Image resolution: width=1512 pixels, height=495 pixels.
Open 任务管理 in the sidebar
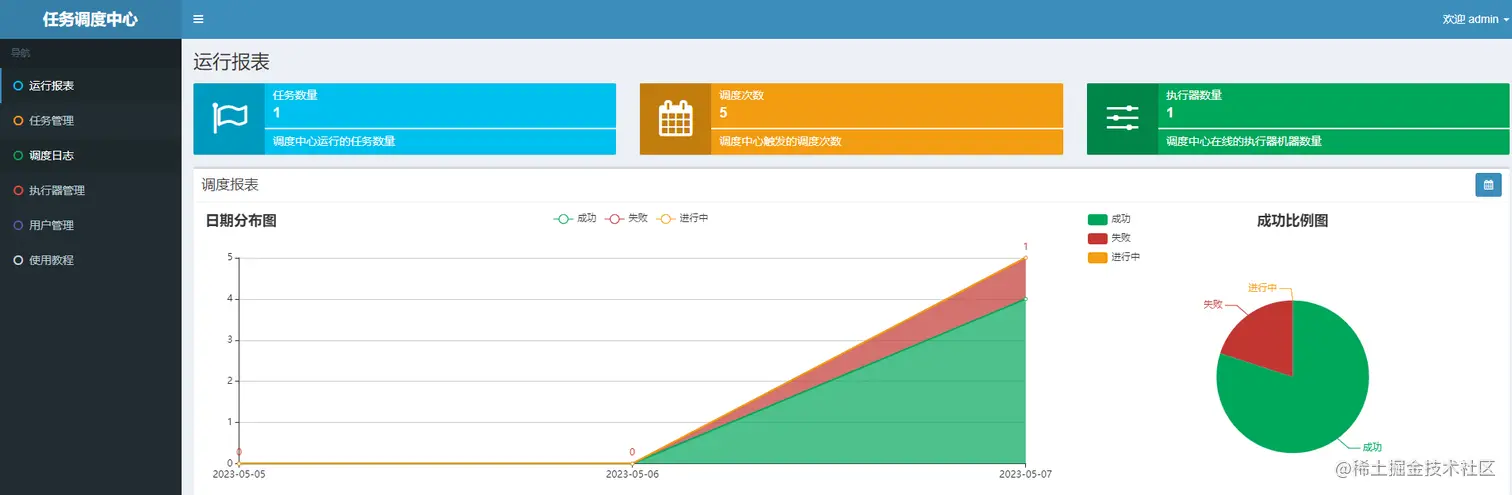tap(91, 121)
